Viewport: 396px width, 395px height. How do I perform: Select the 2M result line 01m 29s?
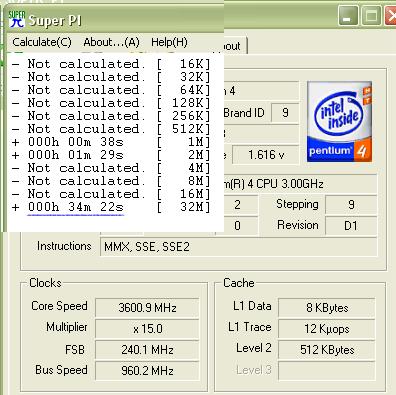tap(111, 155)
